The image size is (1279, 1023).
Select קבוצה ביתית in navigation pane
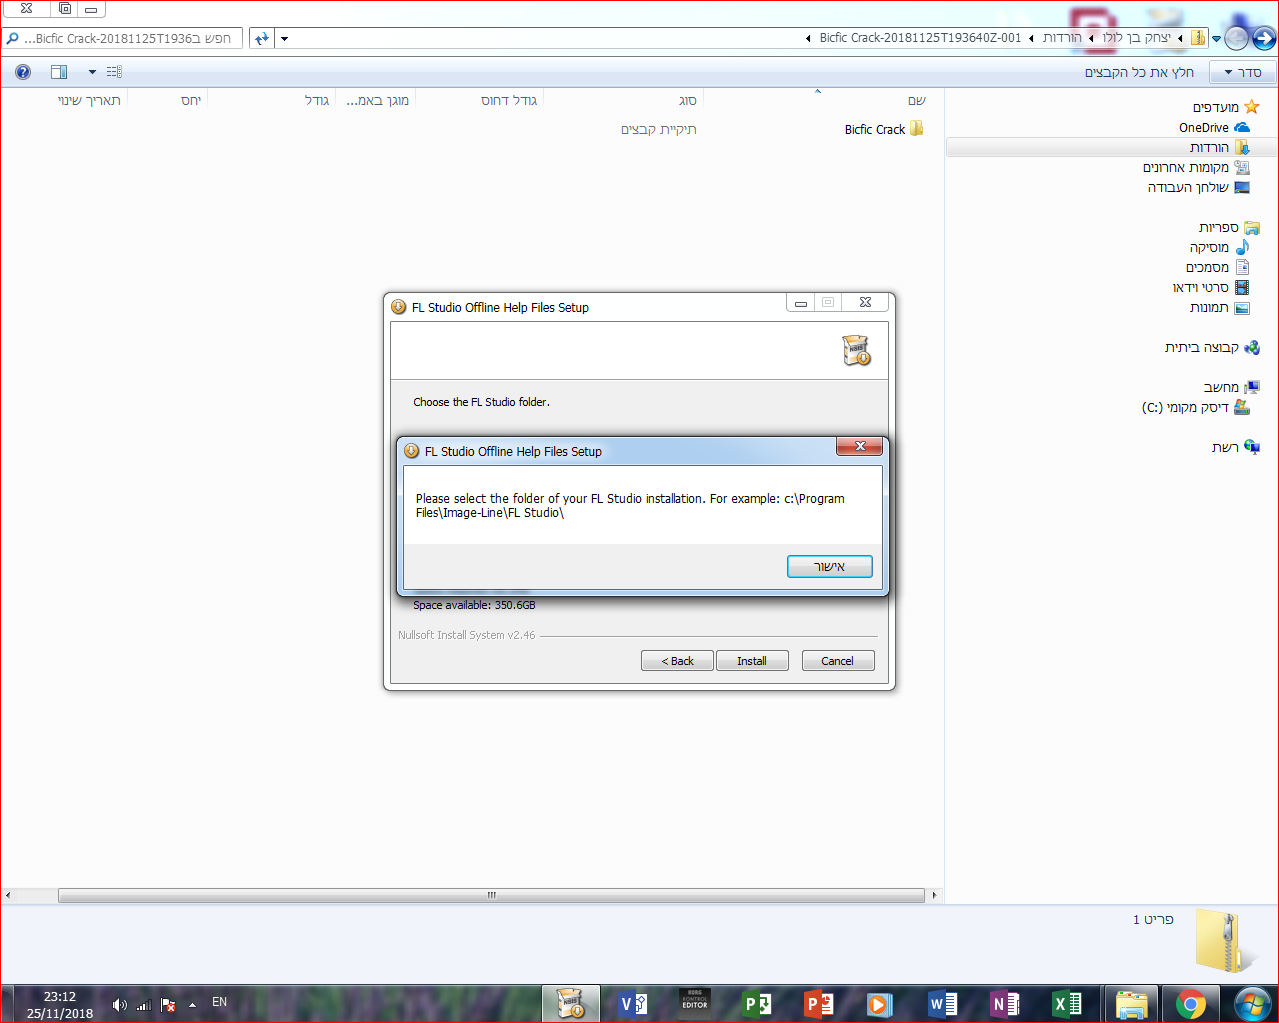point(1212,347)
